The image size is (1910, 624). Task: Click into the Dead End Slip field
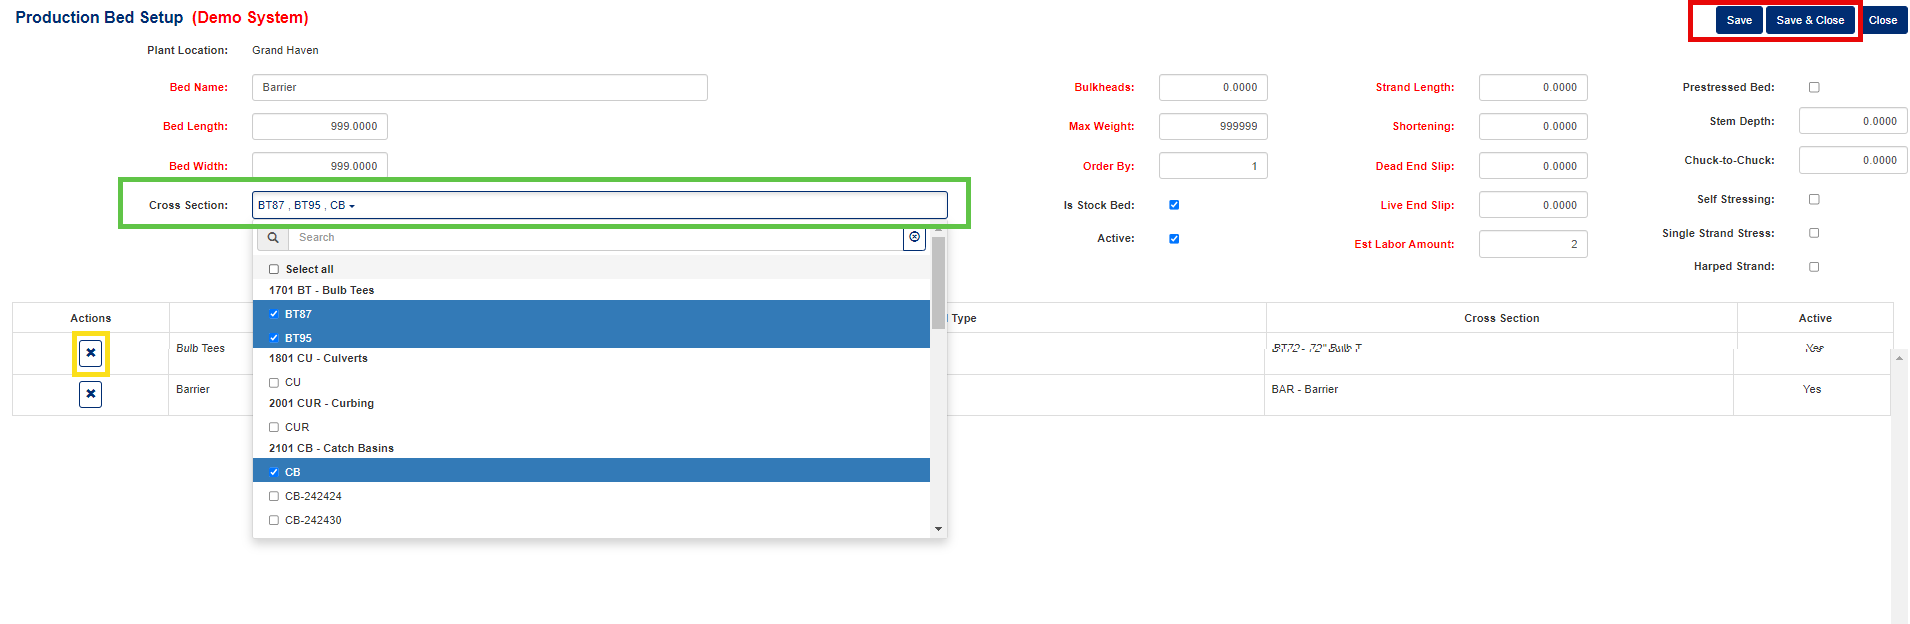[x=1533, y=166]
